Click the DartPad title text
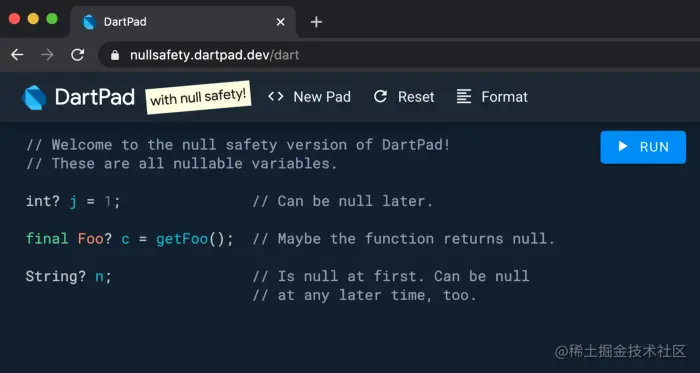Screen dimensions: 700x373 (x=95, y=97)
